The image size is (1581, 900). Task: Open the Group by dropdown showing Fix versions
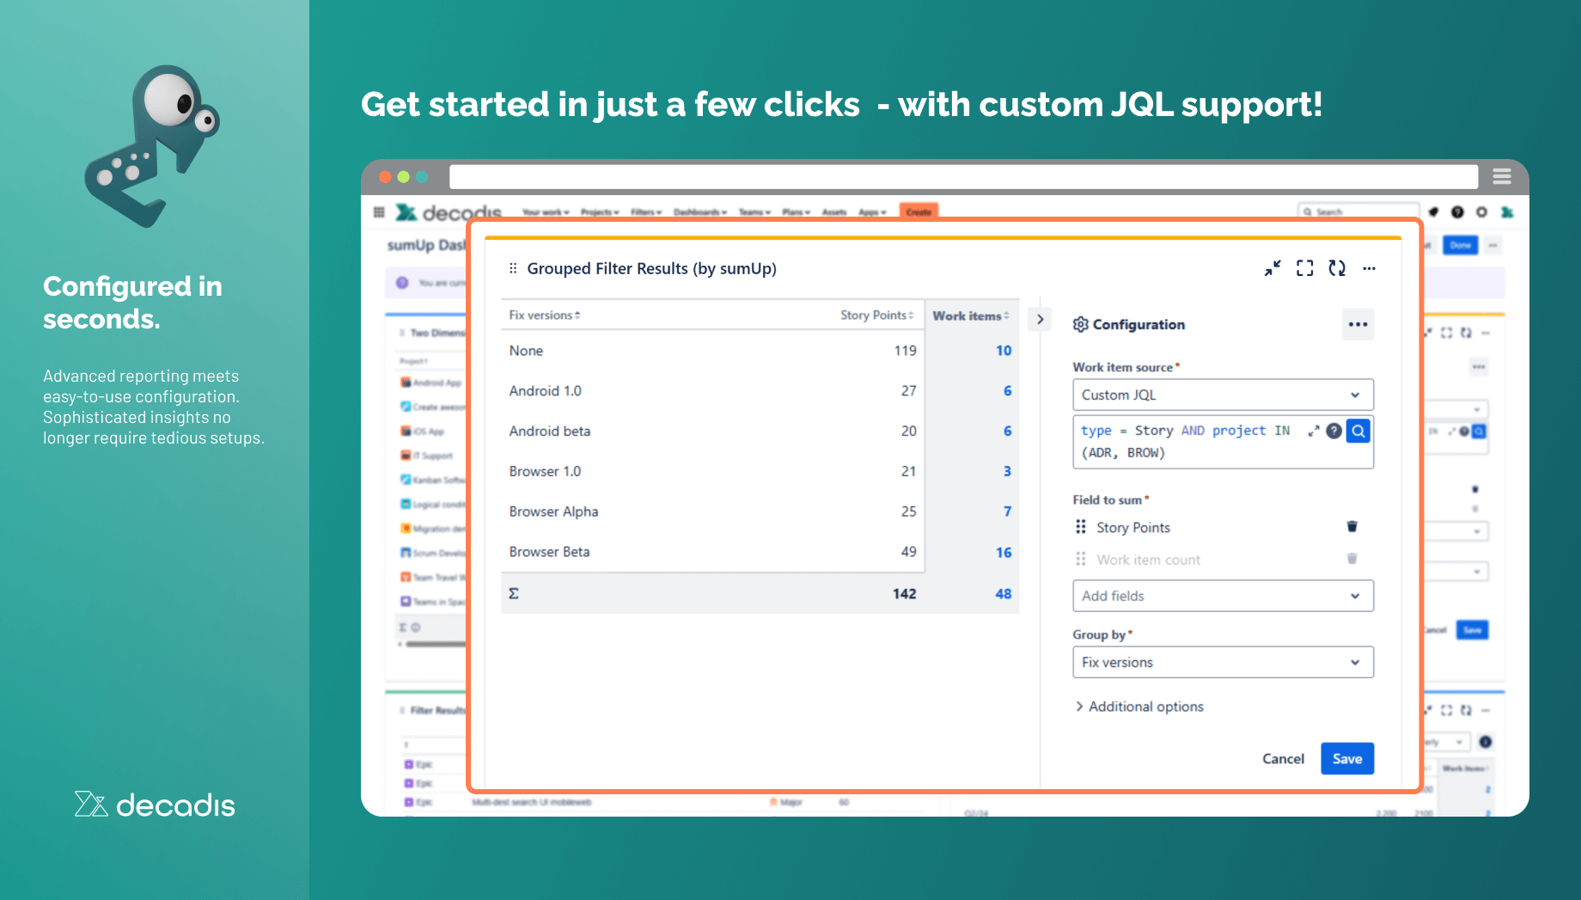[x=1223, y=662]
